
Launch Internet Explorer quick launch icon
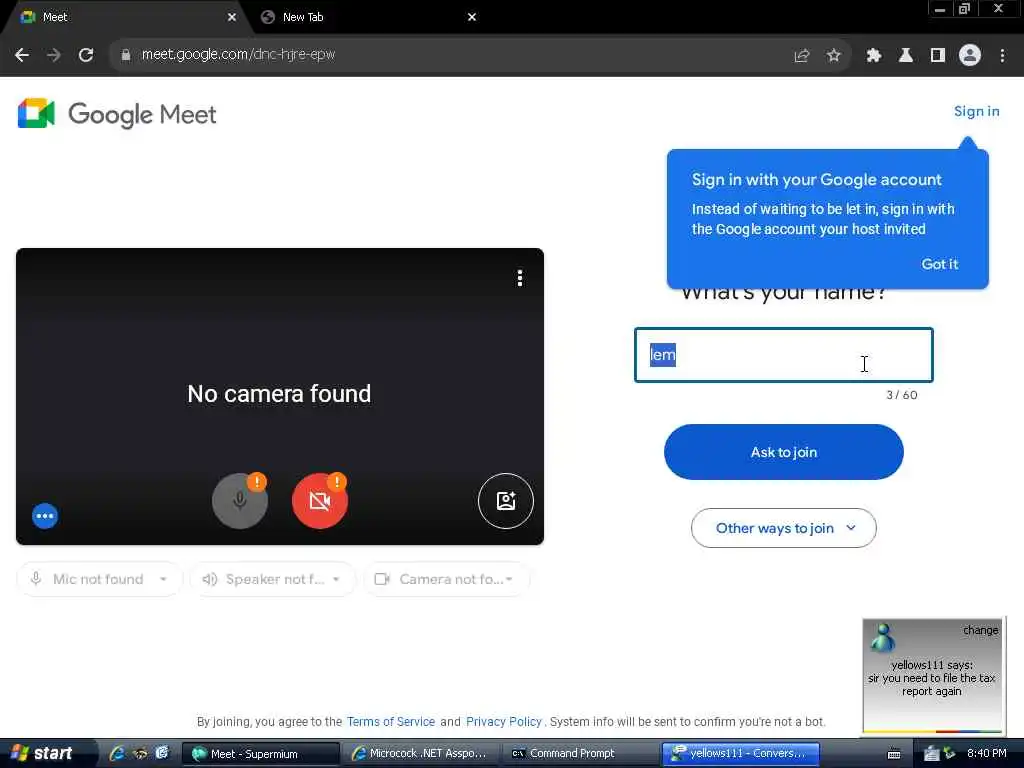[118, 753]
